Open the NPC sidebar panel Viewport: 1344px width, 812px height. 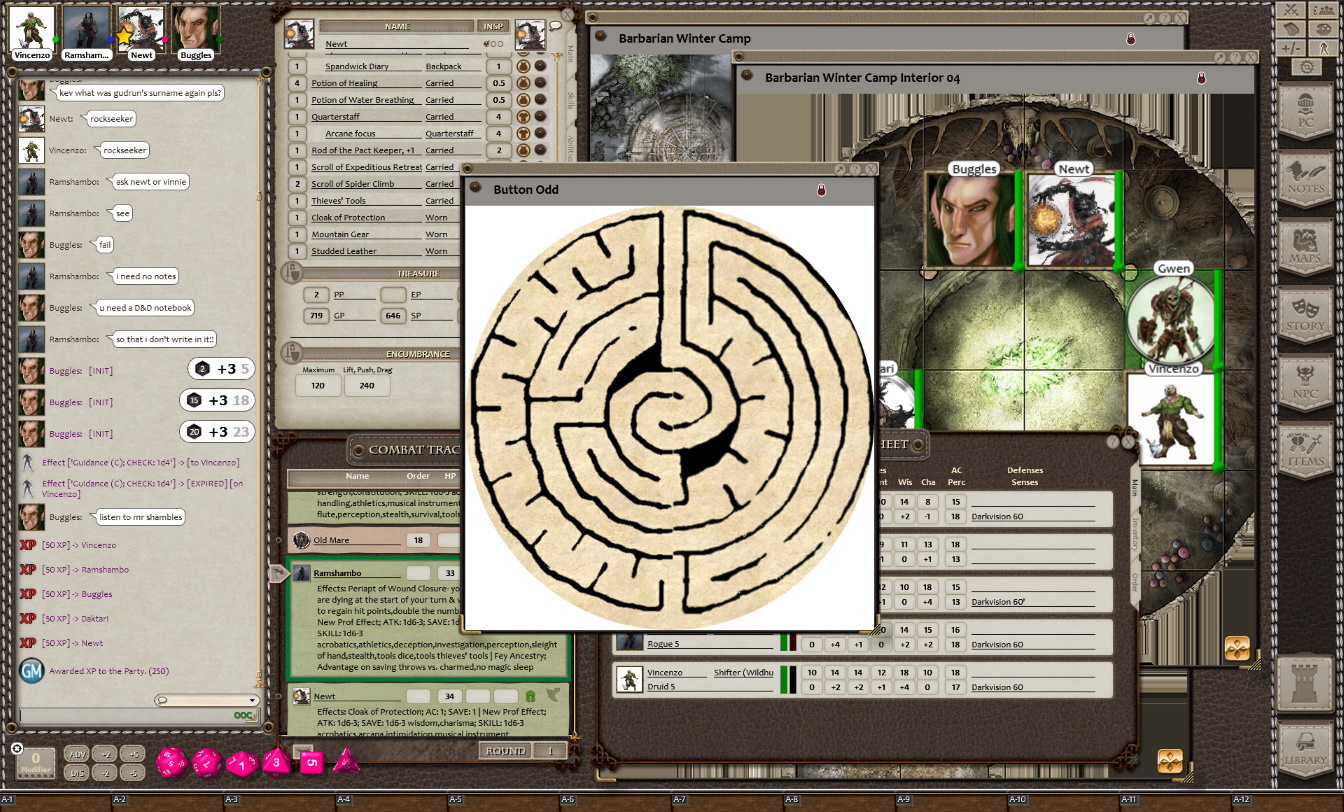(1305, 382)
